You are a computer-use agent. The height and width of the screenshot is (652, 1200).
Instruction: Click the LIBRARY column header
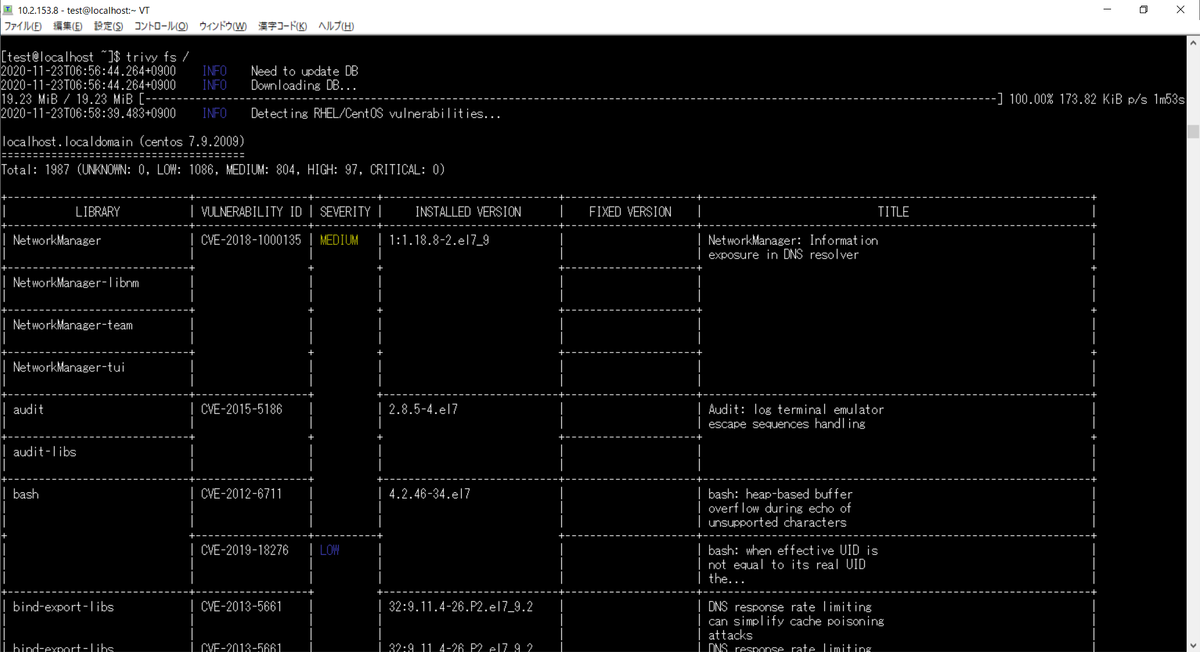[97, 212]
